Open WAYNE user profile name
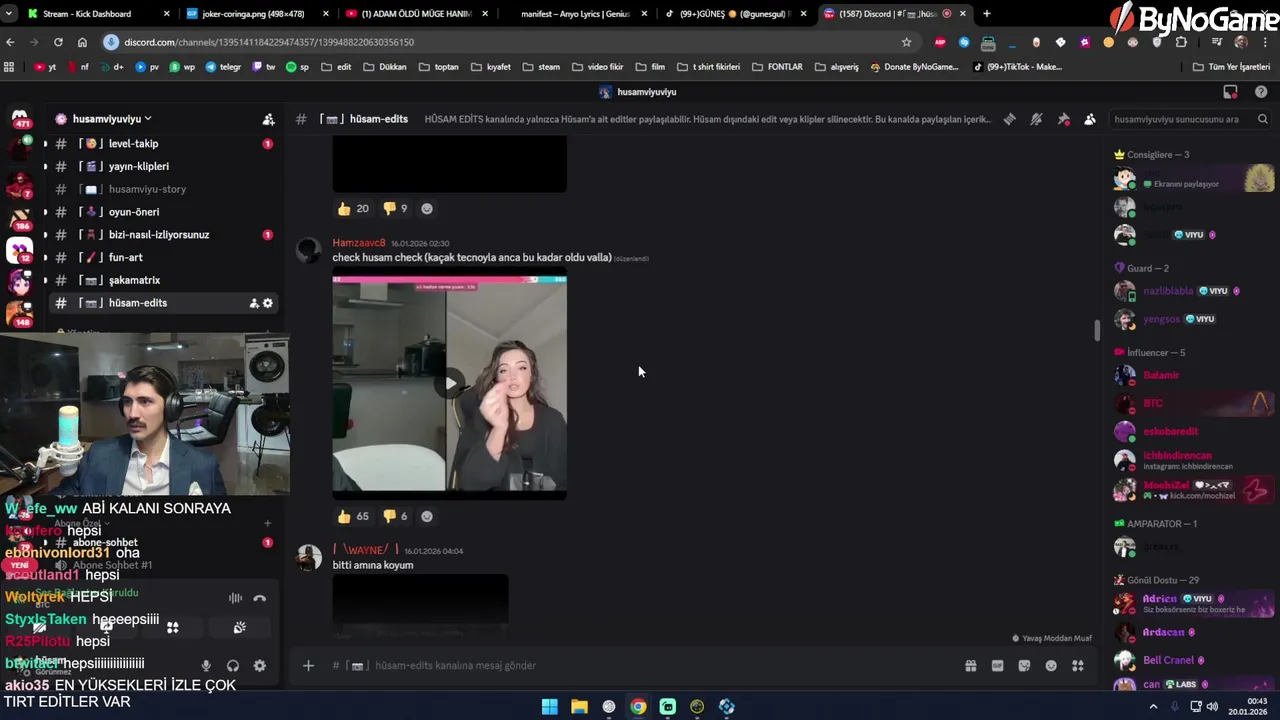1280x720 pixels. [365, 550]
